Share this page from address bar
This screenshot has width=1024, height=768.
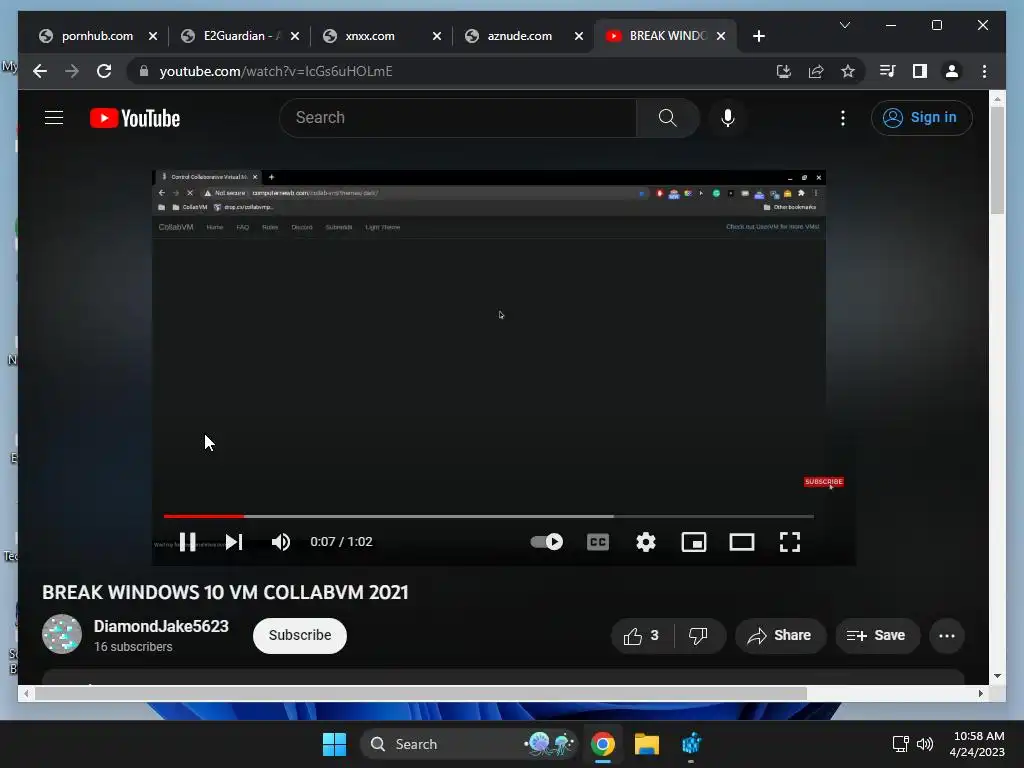[816, 71]
